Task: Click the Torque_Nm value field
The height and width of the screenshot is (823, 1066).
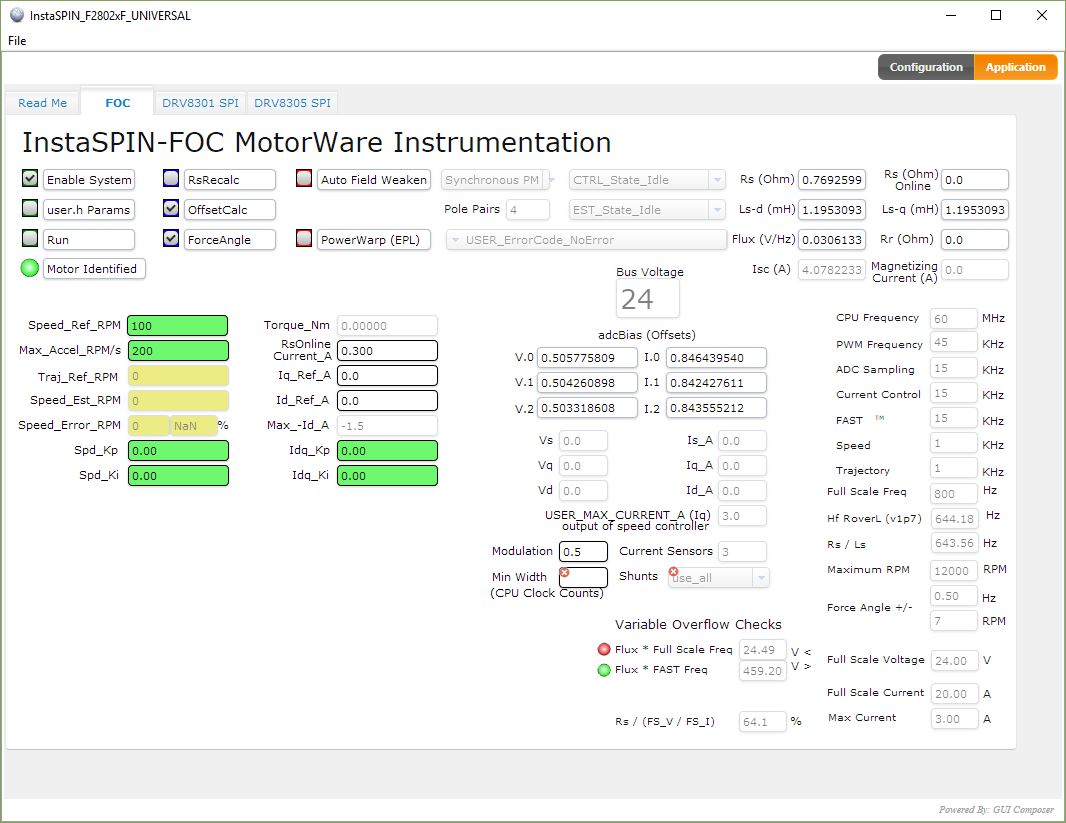Action: [388, 326]
